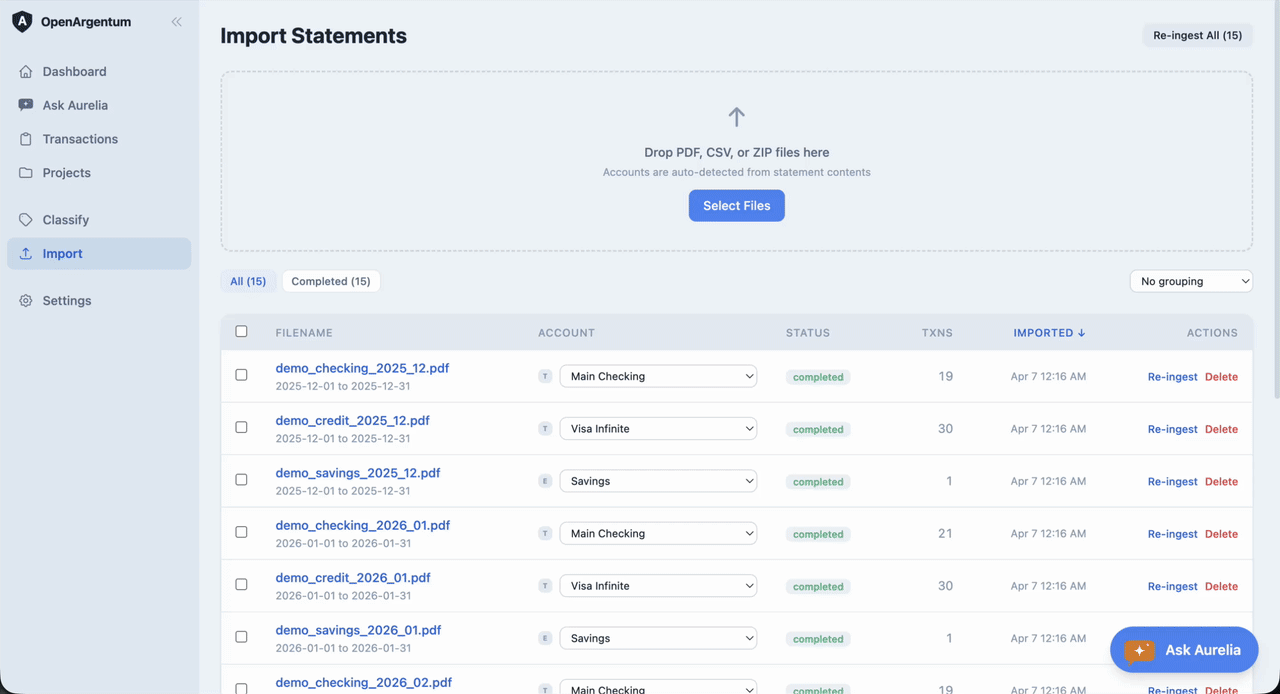Click the Ask Aurelia chat bubble icon in sidebar
1280x694 pixels.
[26, 105]
